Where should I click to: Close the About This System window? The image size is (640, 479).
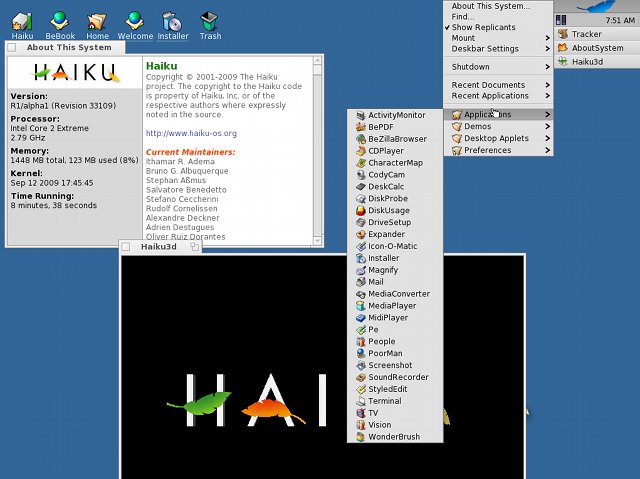pyautogui.click(x=12, y=48)
